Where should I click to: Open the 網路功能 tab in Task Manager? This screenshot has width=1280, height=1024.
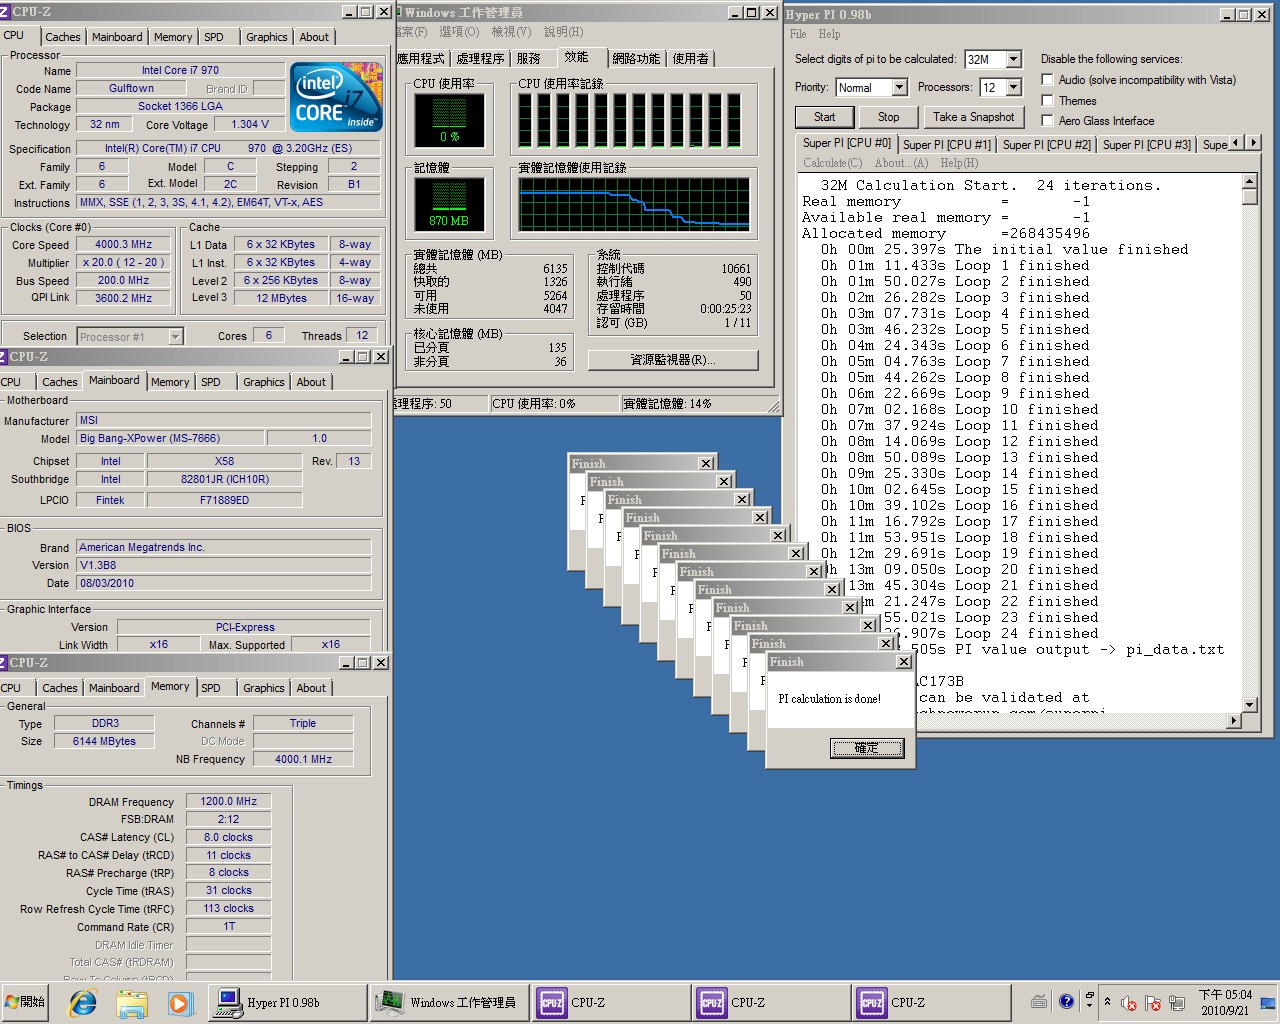tap(636, 59)
